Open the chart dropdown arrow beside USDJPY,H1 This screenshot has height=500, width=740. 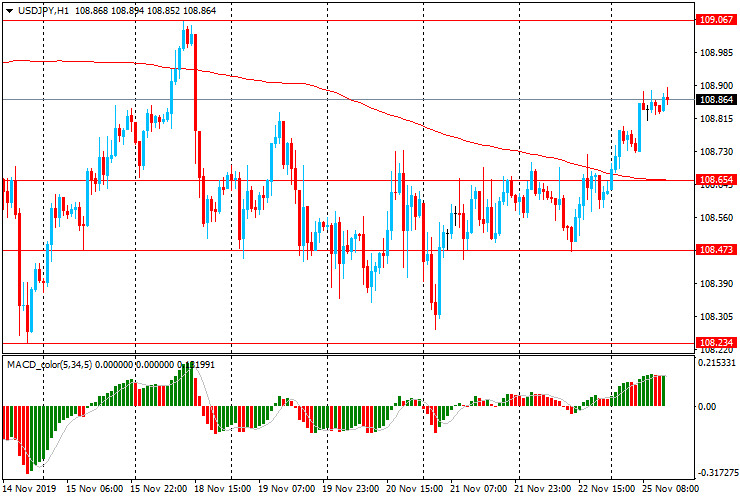(9, 11)
